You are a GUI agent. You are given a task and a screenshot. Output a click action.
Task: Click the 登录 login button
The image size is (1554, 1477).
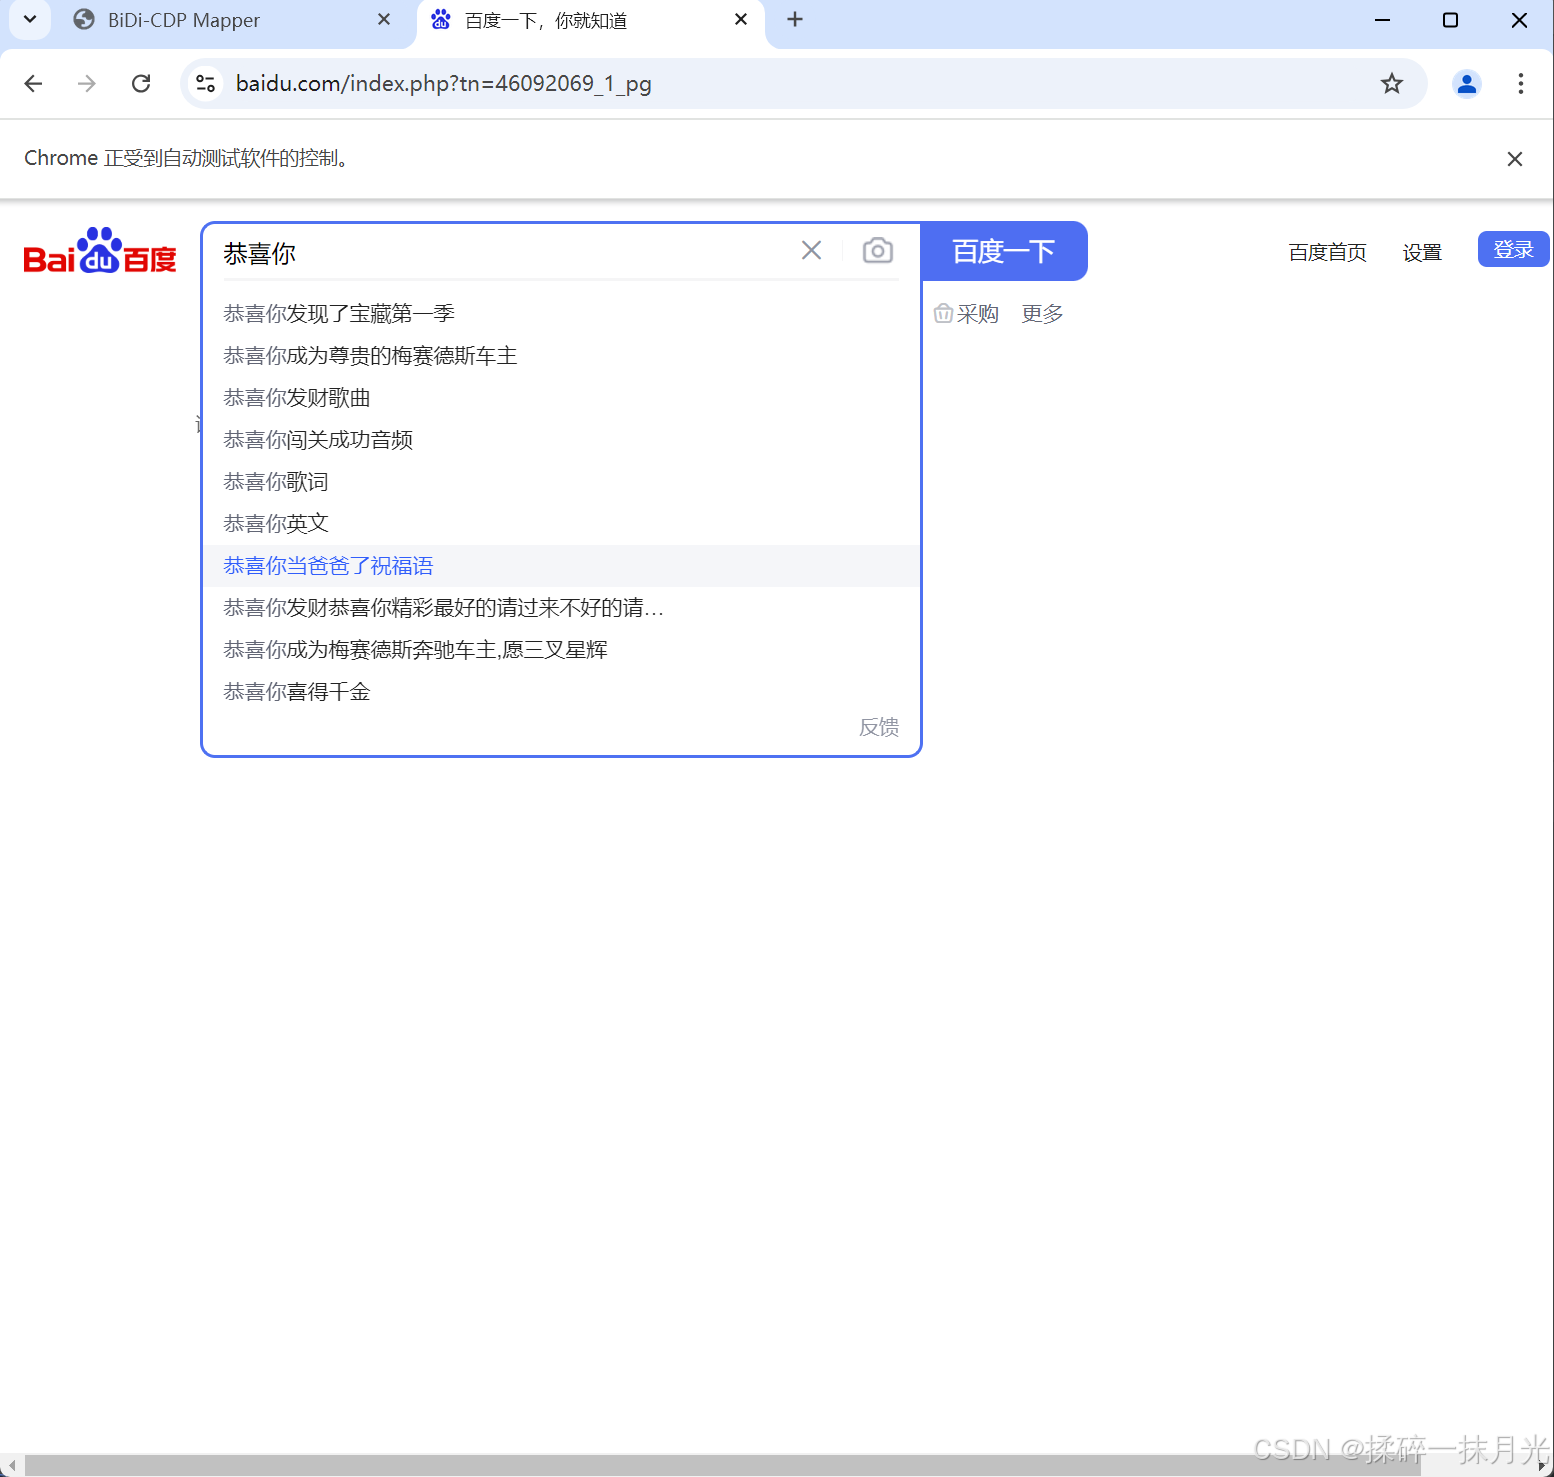click(1513, 249)
